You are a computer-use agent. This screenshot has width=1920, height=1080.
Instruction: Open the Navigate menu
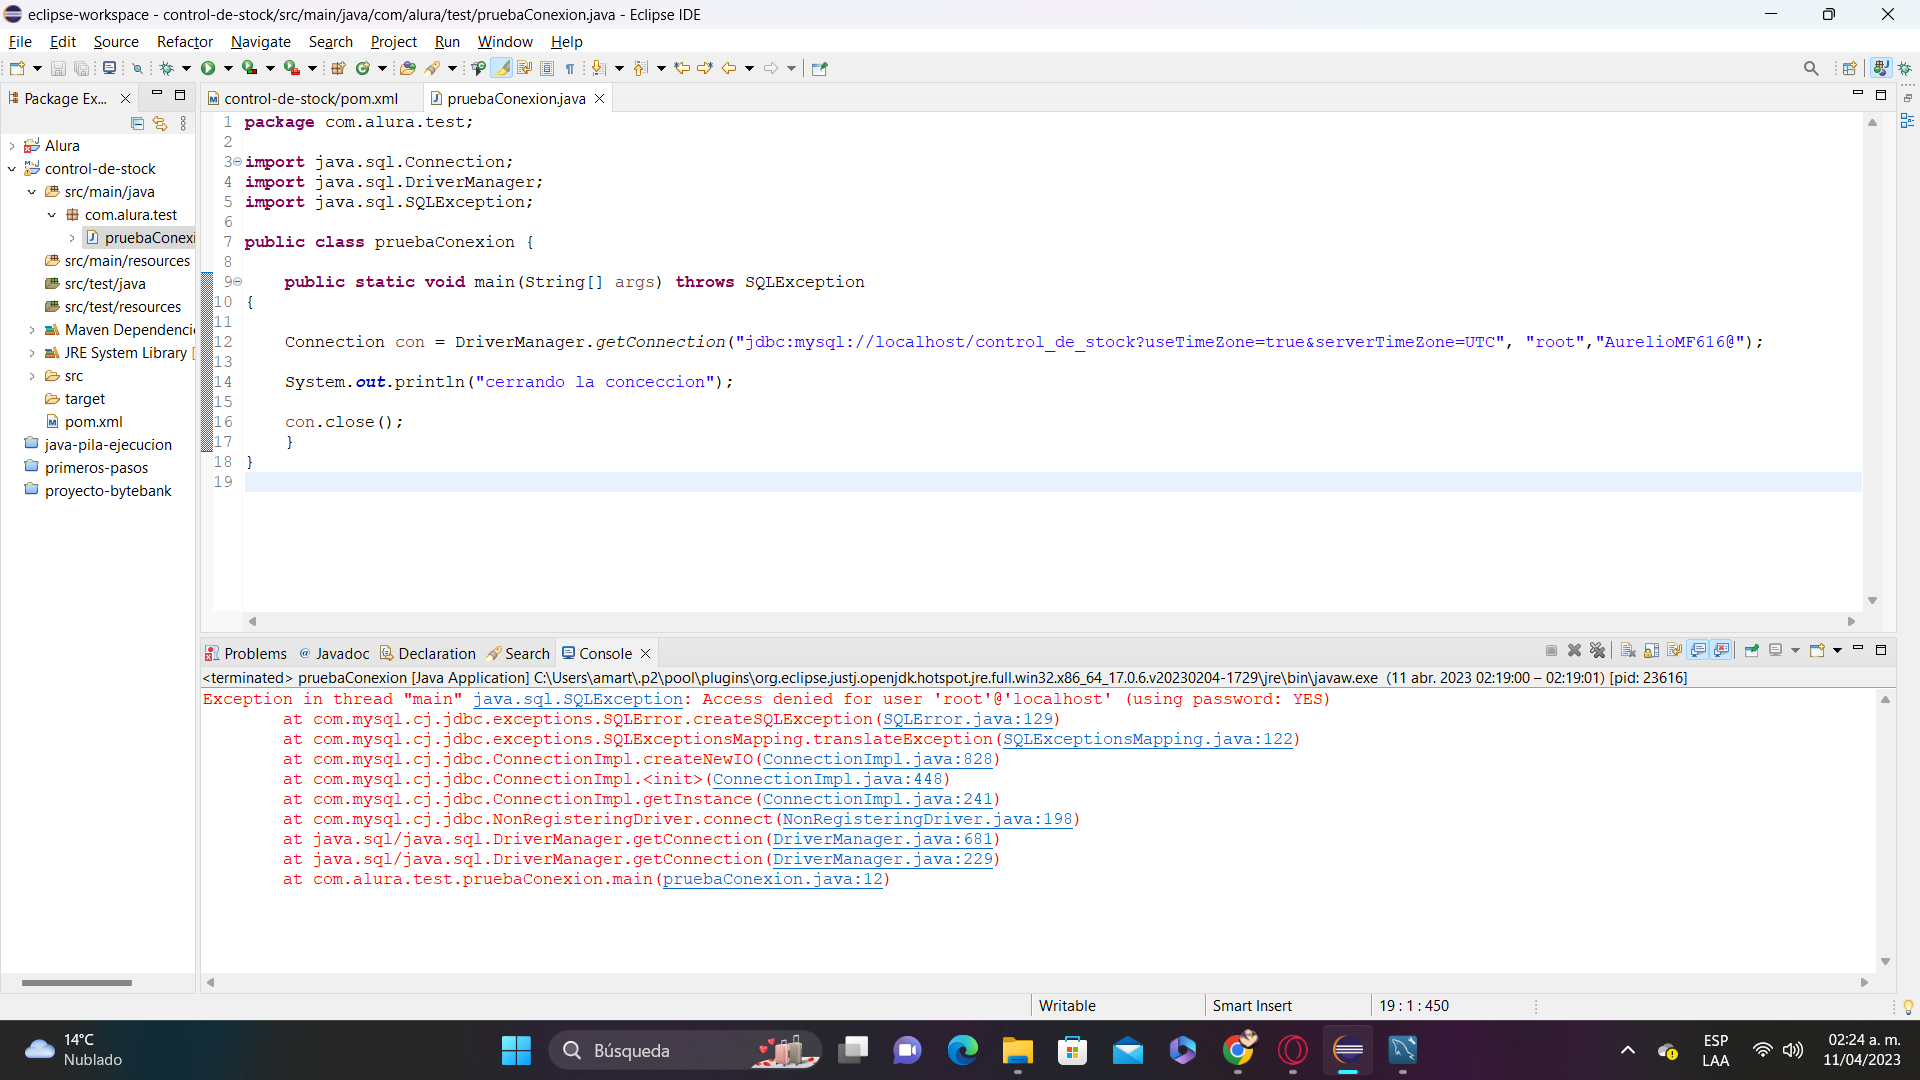(x=261, y=42)
